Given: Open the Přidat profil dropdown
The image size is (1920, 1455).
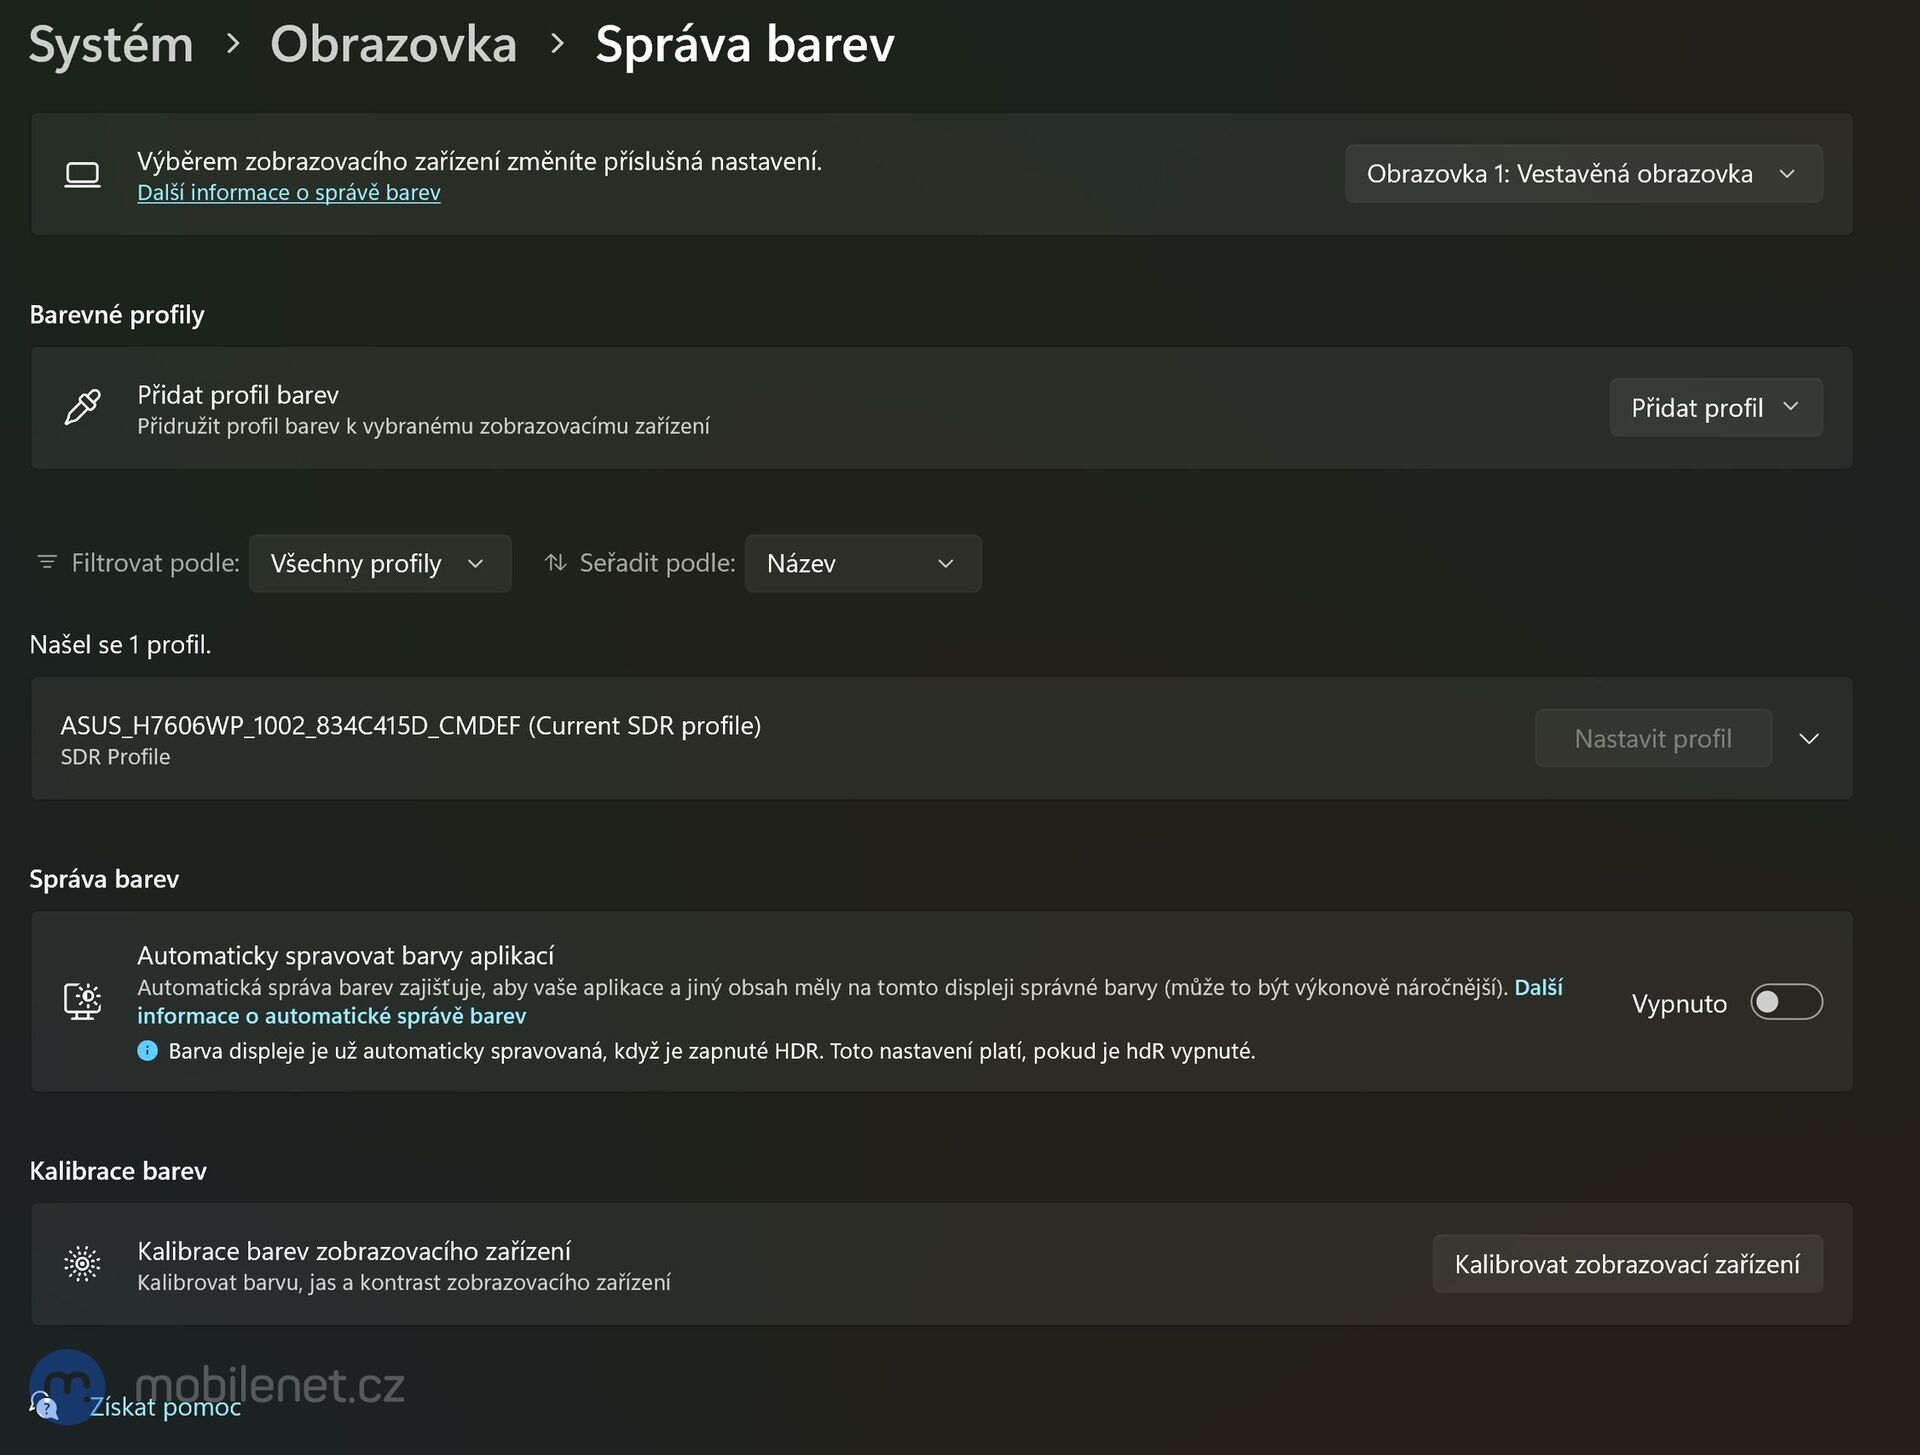Looking at the screenshot, I should click(x=1715, y=408).
